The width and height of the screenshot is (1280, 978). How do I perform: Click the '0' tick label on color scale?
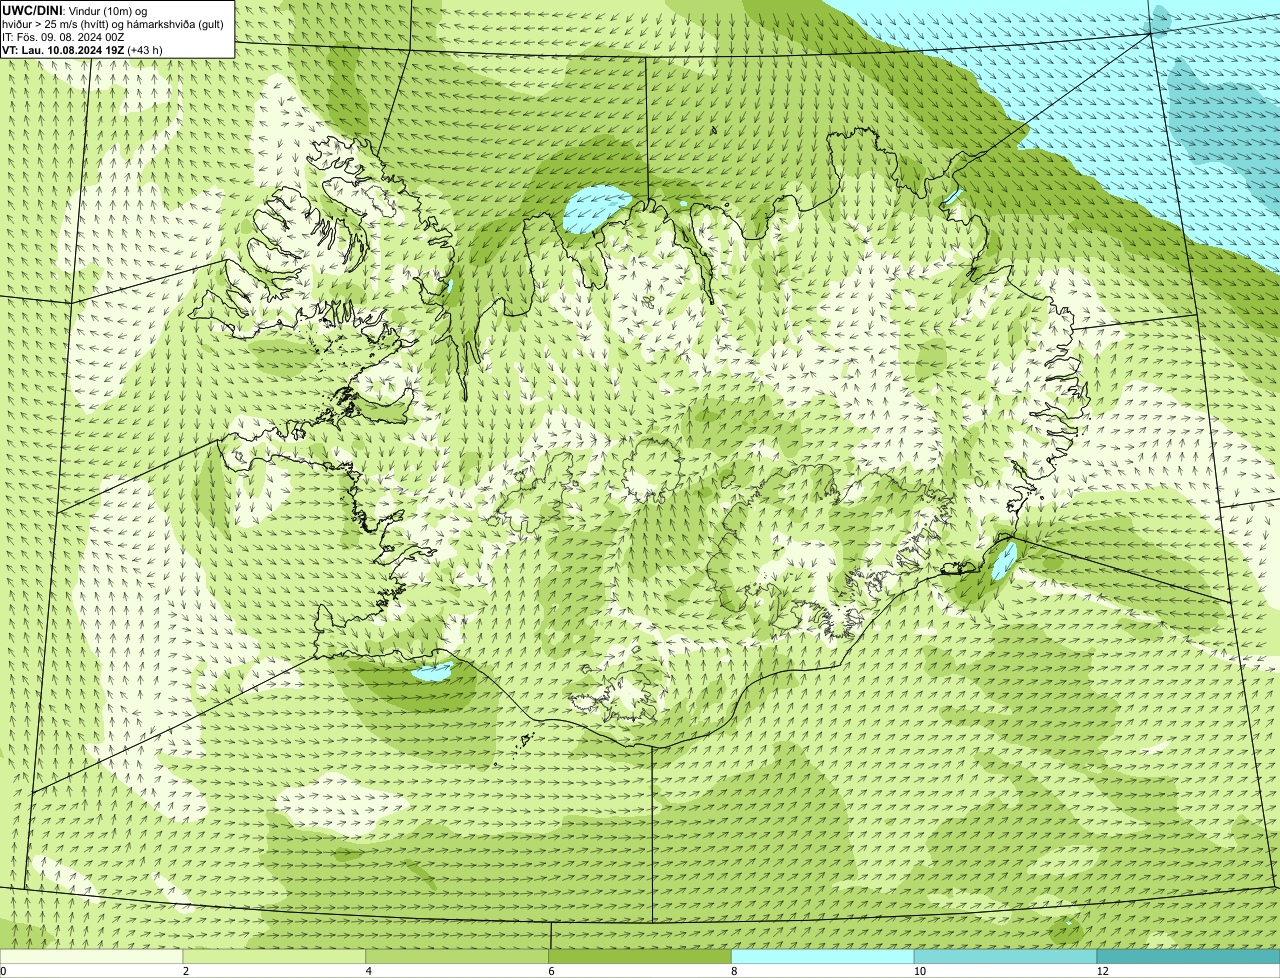click(4, 971)
